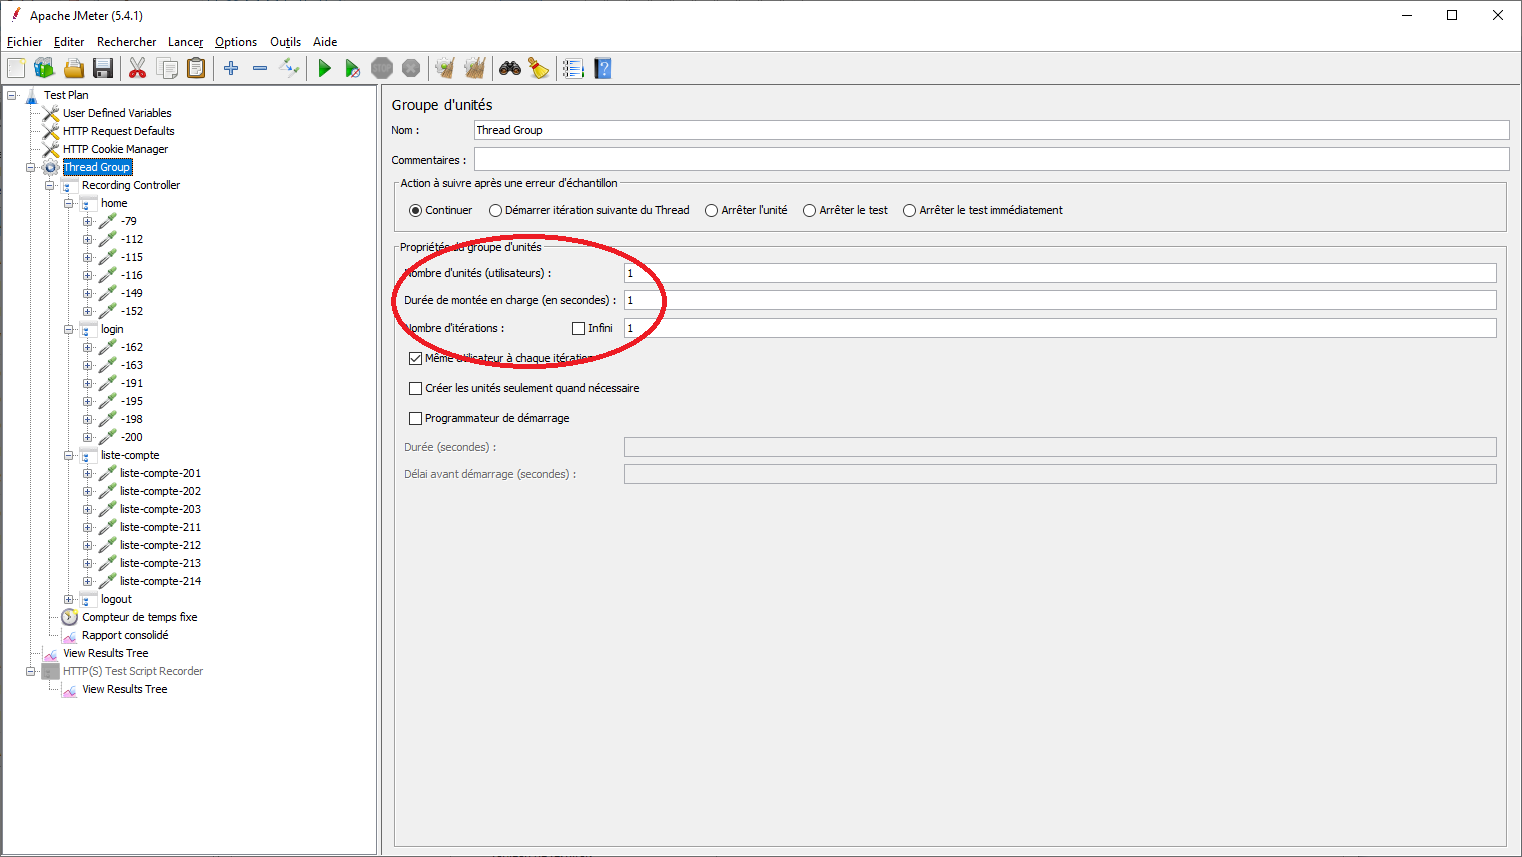This screenshot has height=857, width=1522.
Task: Uncheck Même utilisateur à chaque itération
Action: [x=415, y=358]
